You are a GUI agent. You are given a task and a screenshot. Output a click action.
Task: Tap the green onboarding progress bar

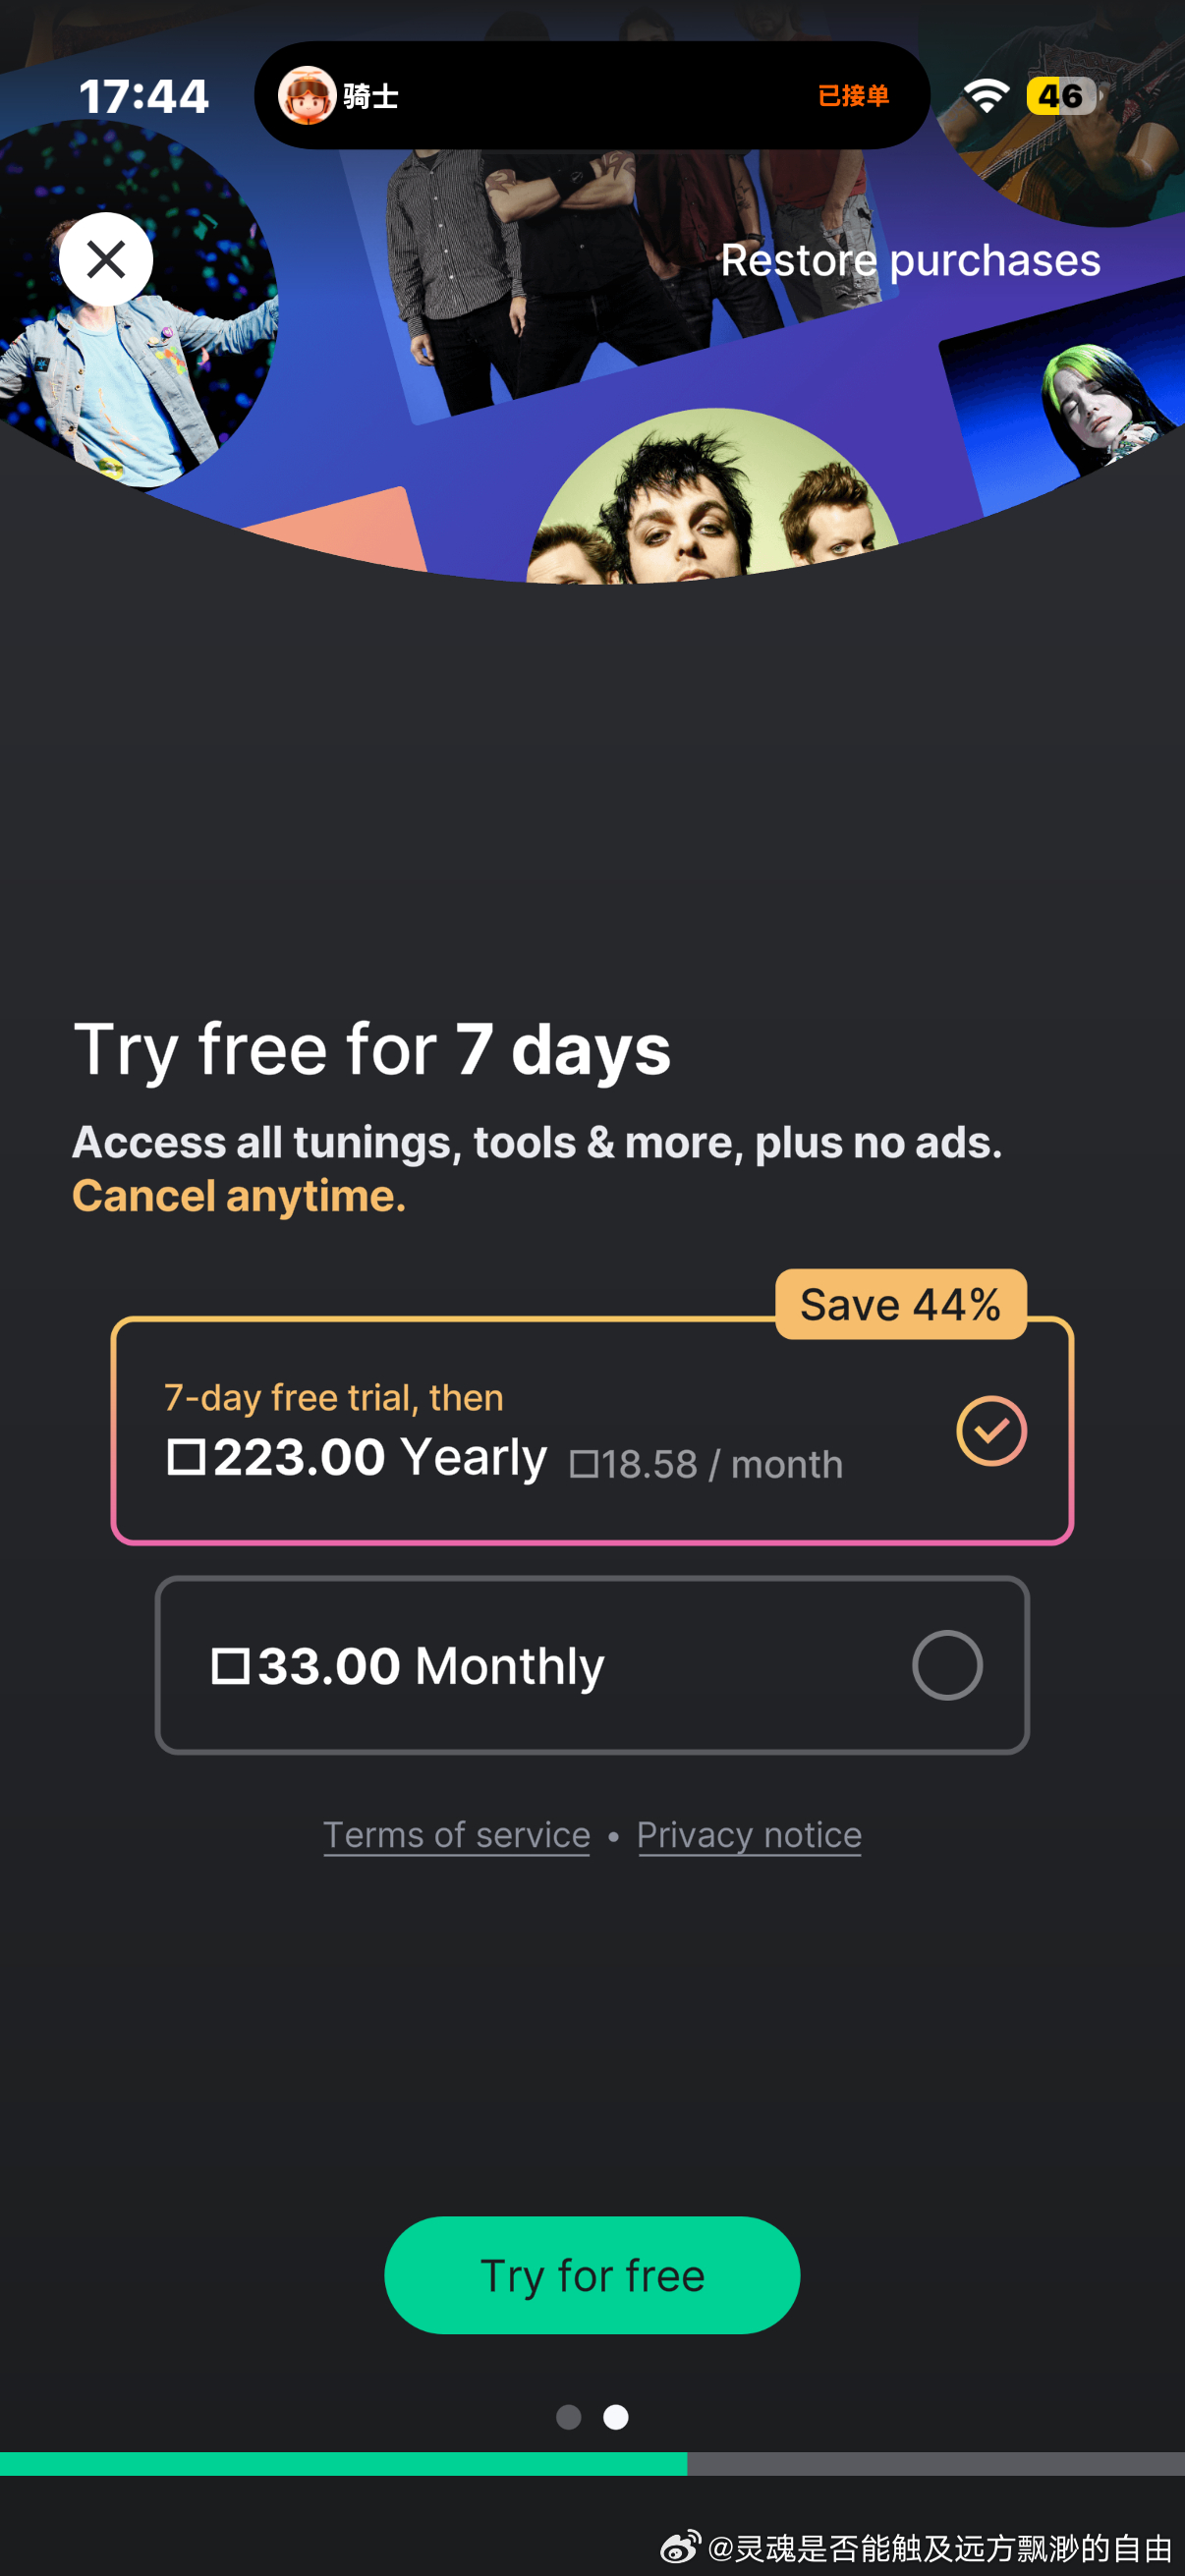point(343,2464)
